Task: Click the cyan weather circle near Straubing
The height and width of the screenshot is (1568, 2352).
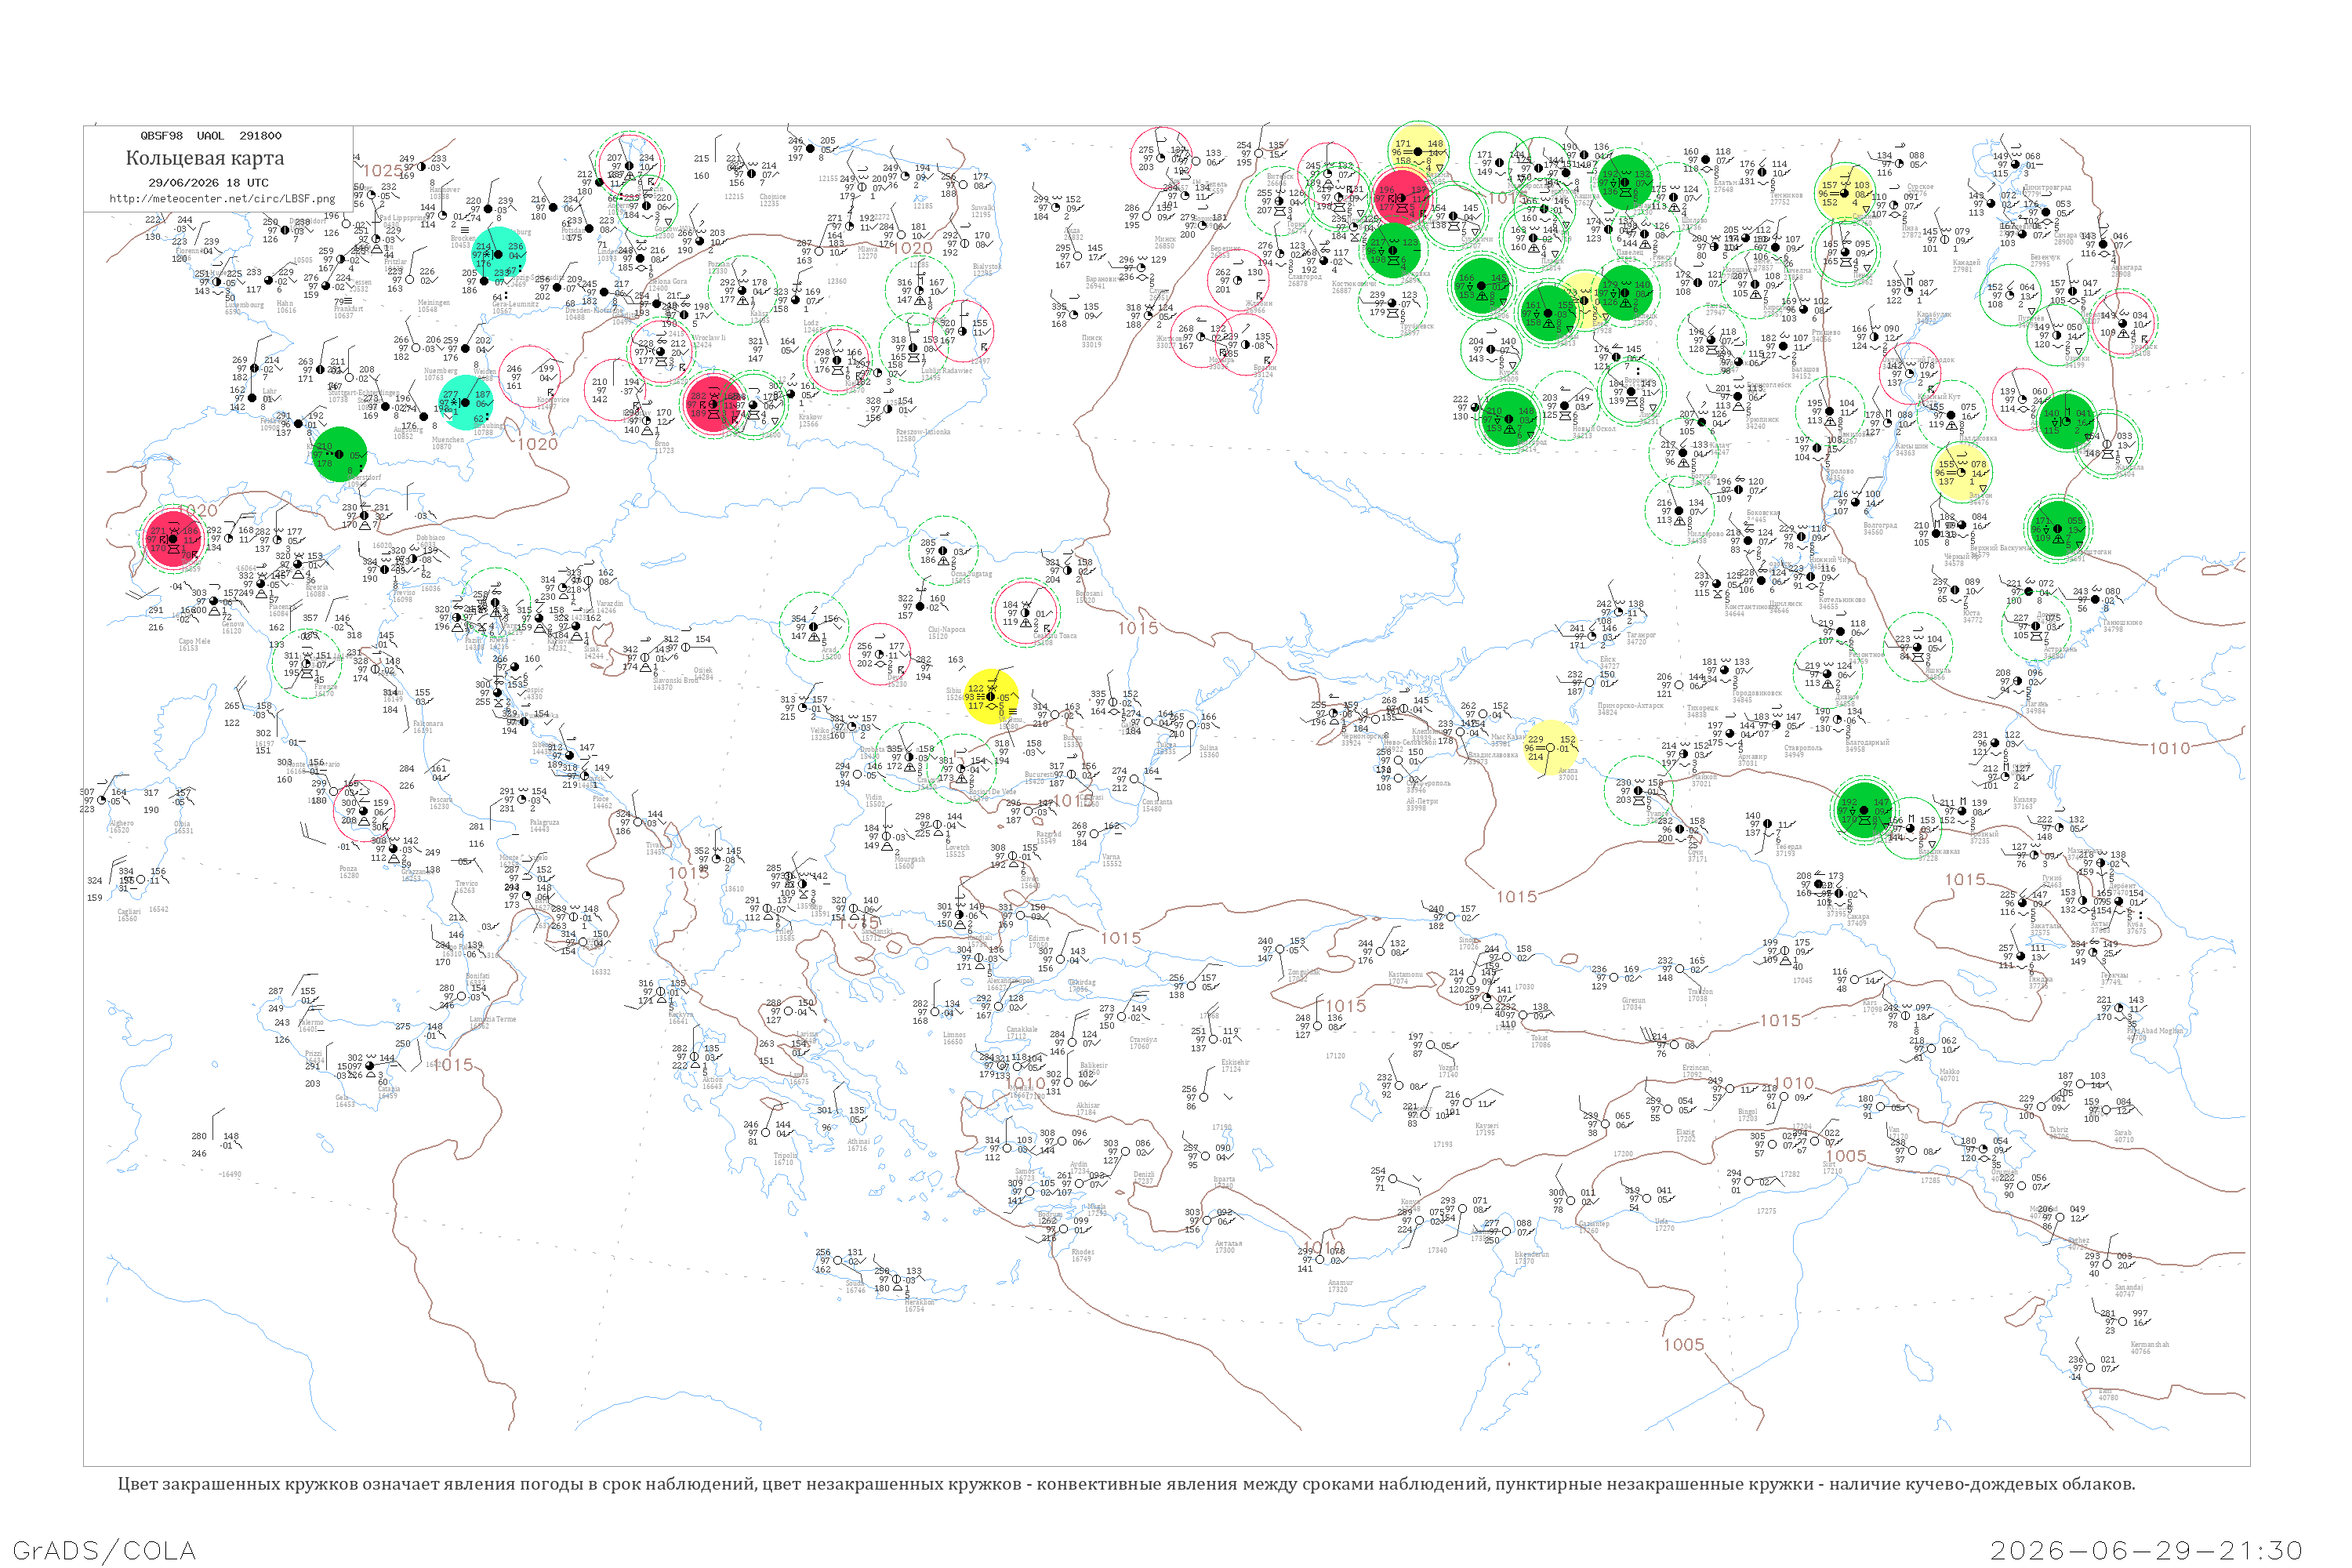Action: coord(465,402)
